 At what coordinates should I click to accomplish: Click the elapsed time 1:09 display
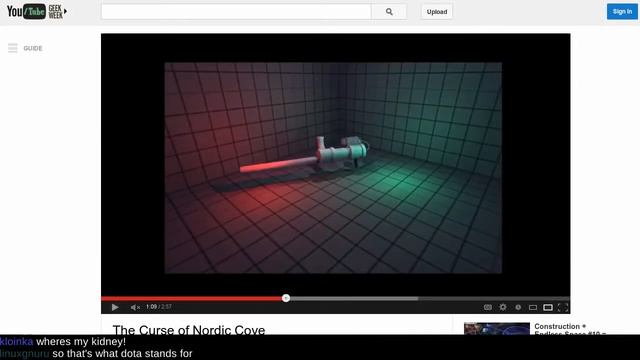(151, 307)
